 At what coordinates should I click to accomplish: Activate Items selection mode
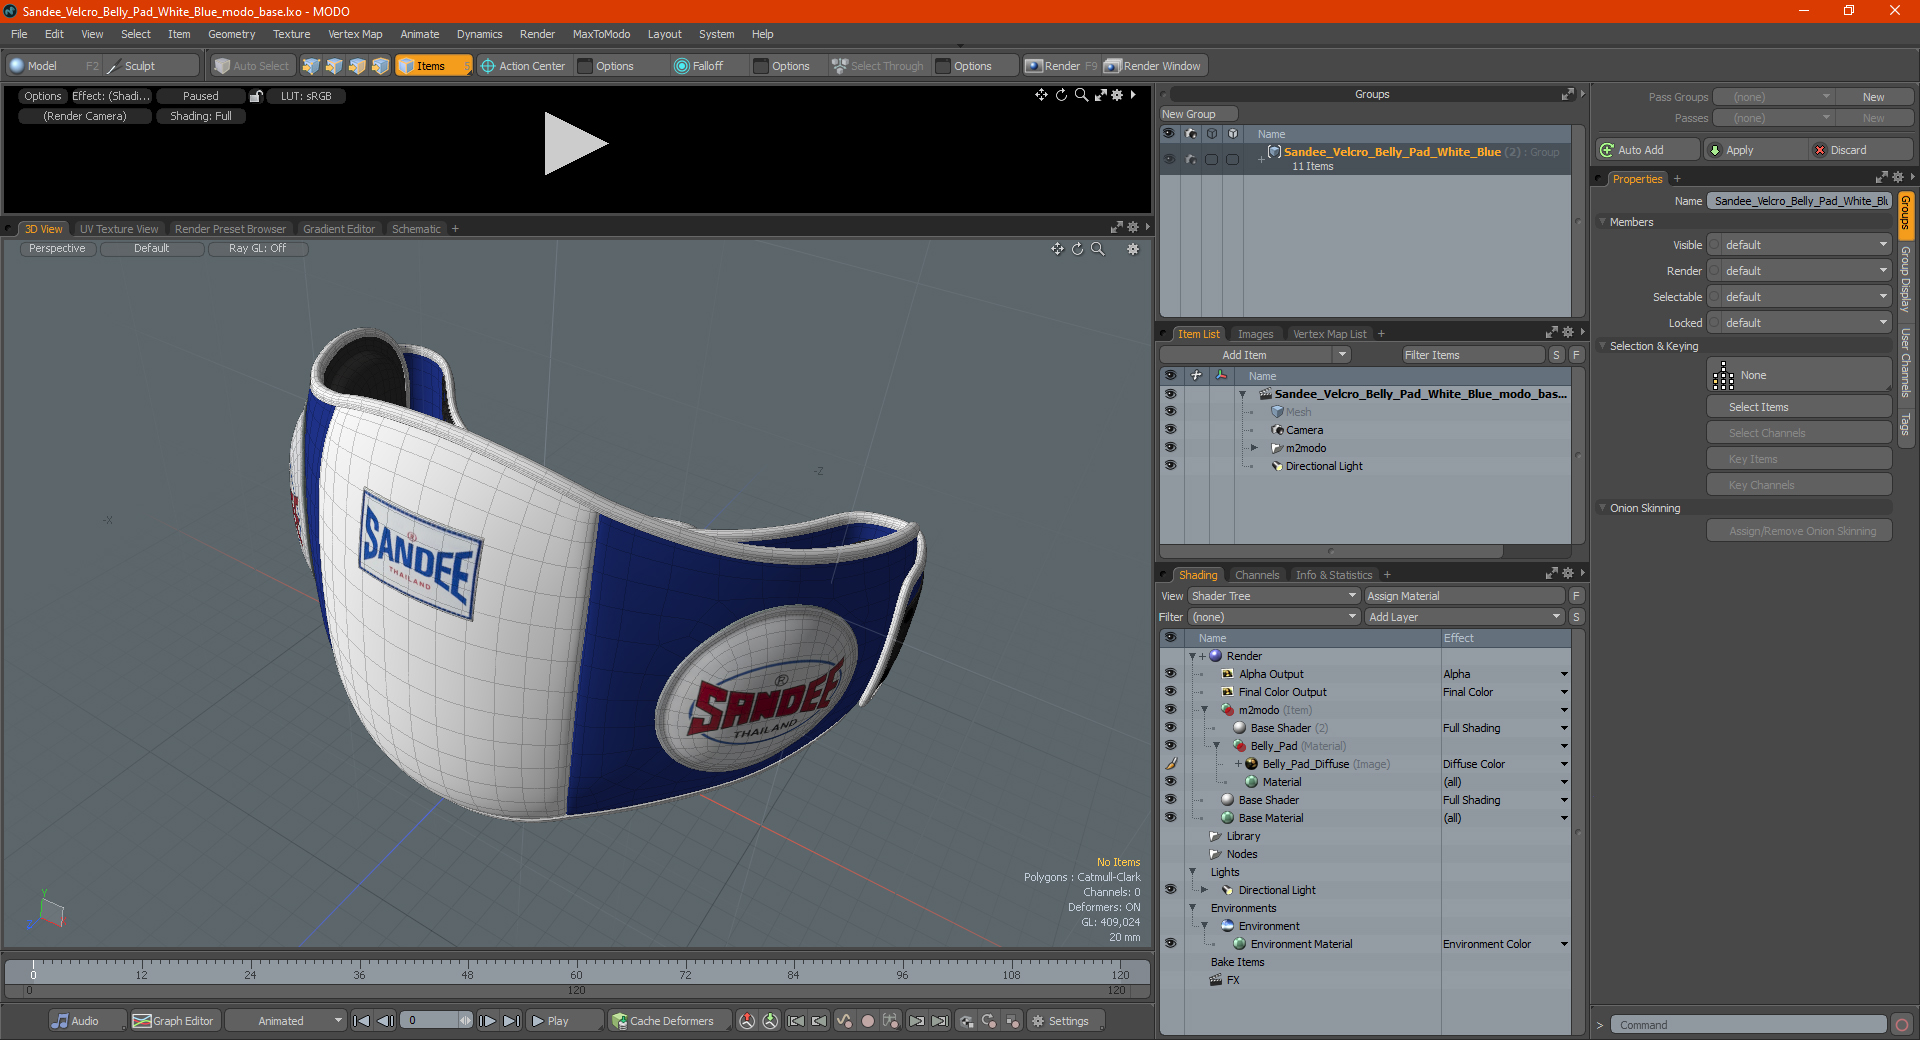click(433, 66)
